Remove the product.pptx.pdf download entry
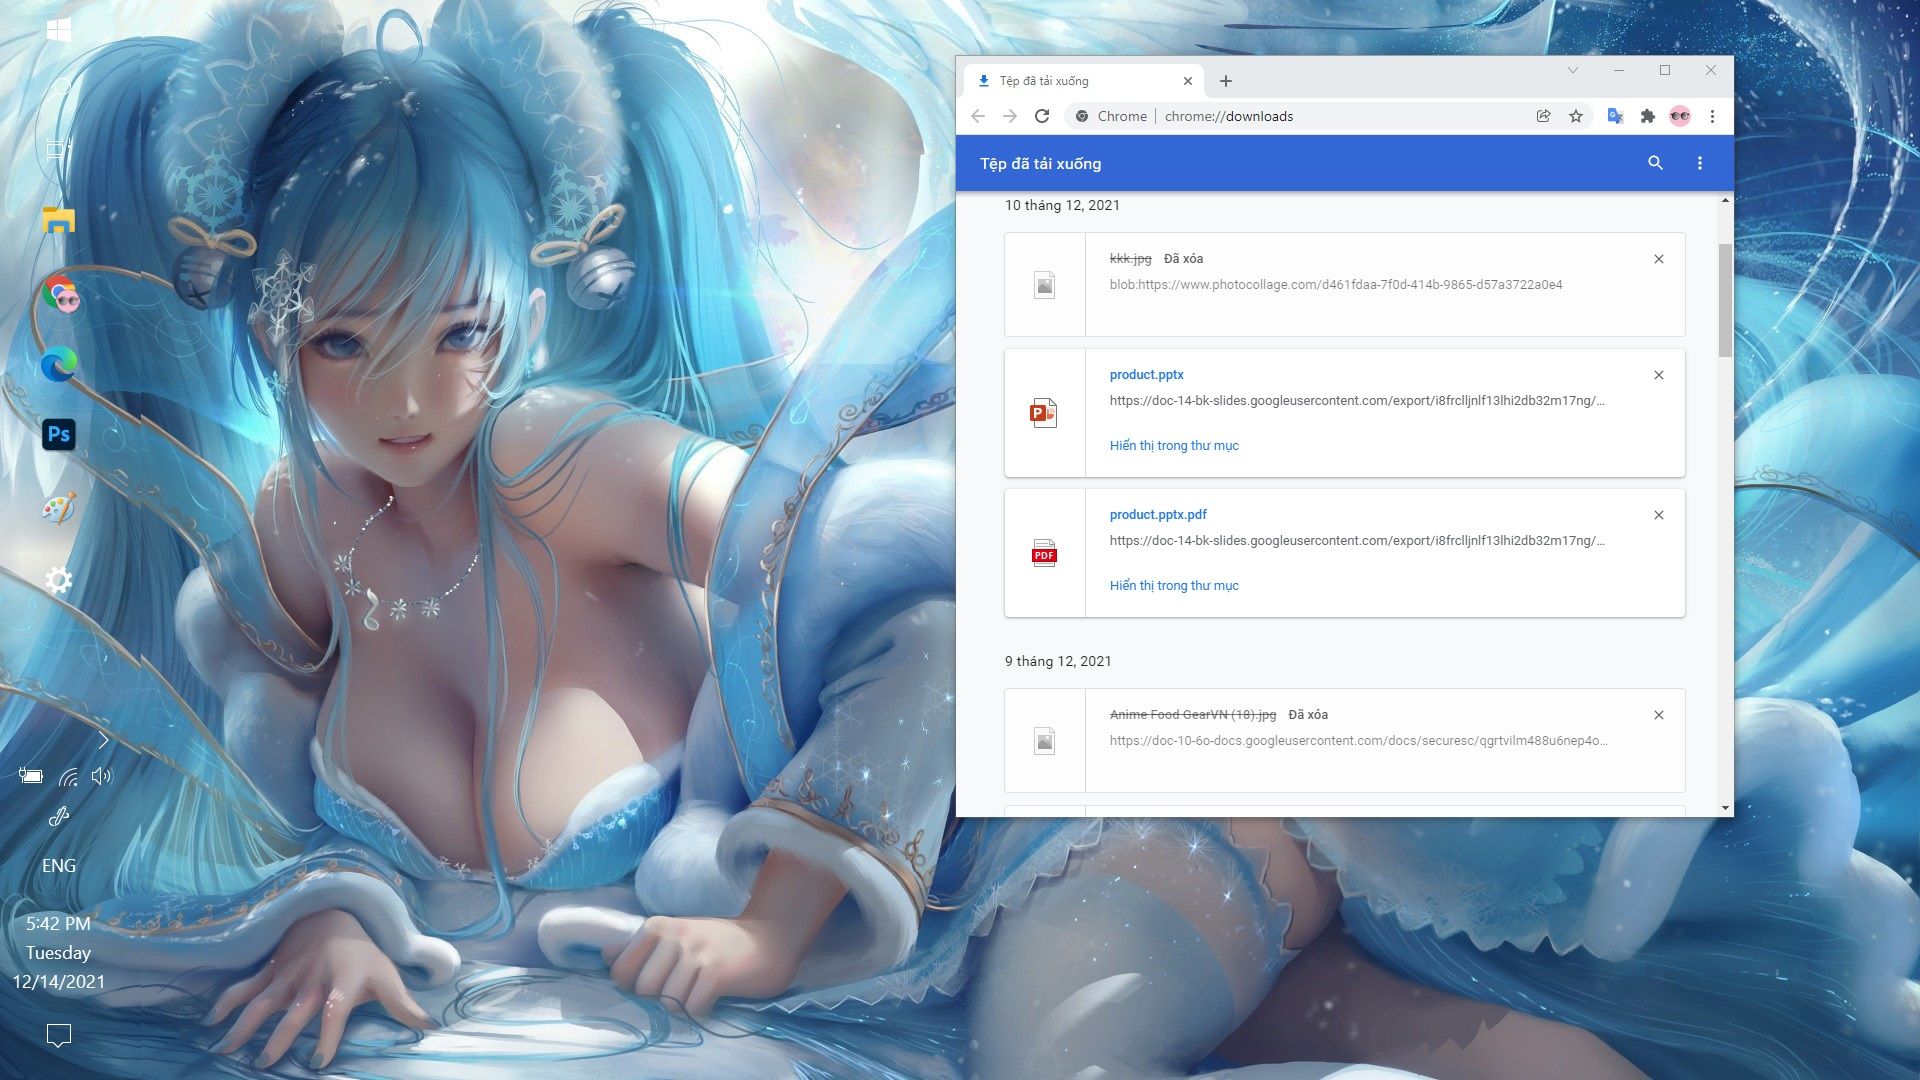This screenshot has height=1080, width=1920. coord(1659,514)
